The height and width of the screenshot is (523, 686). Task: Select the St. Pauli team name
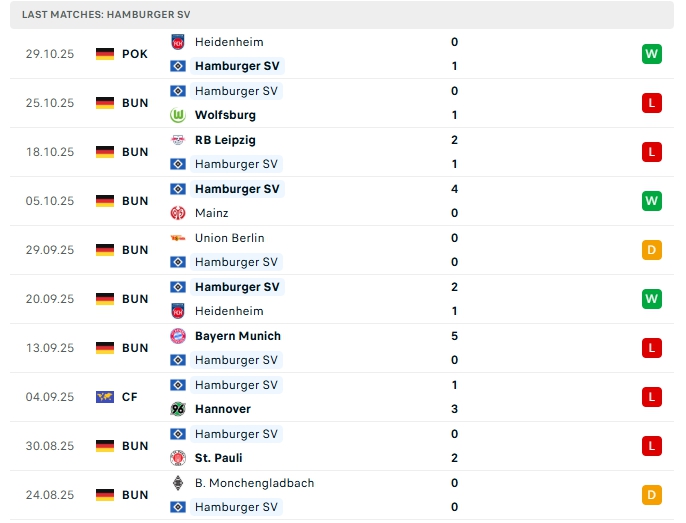click(221, 458)
